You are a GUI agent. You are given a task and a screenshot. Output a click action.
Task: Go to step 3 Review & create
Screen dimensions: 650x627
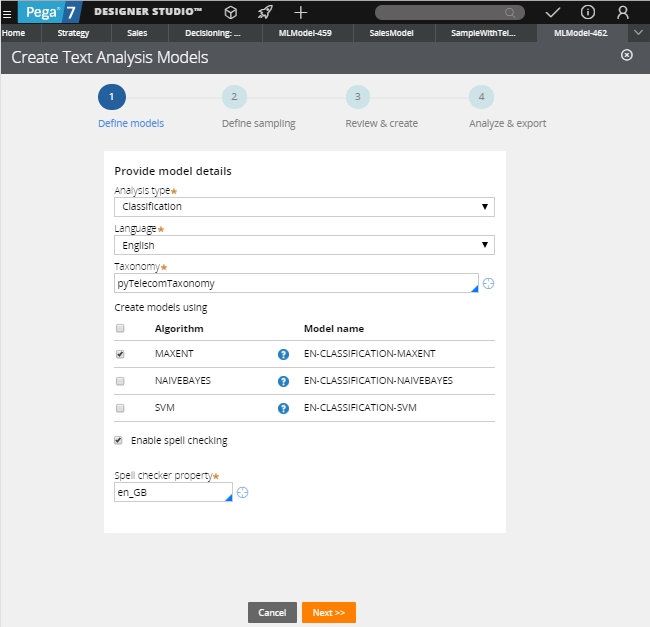(x=358, y=97)
